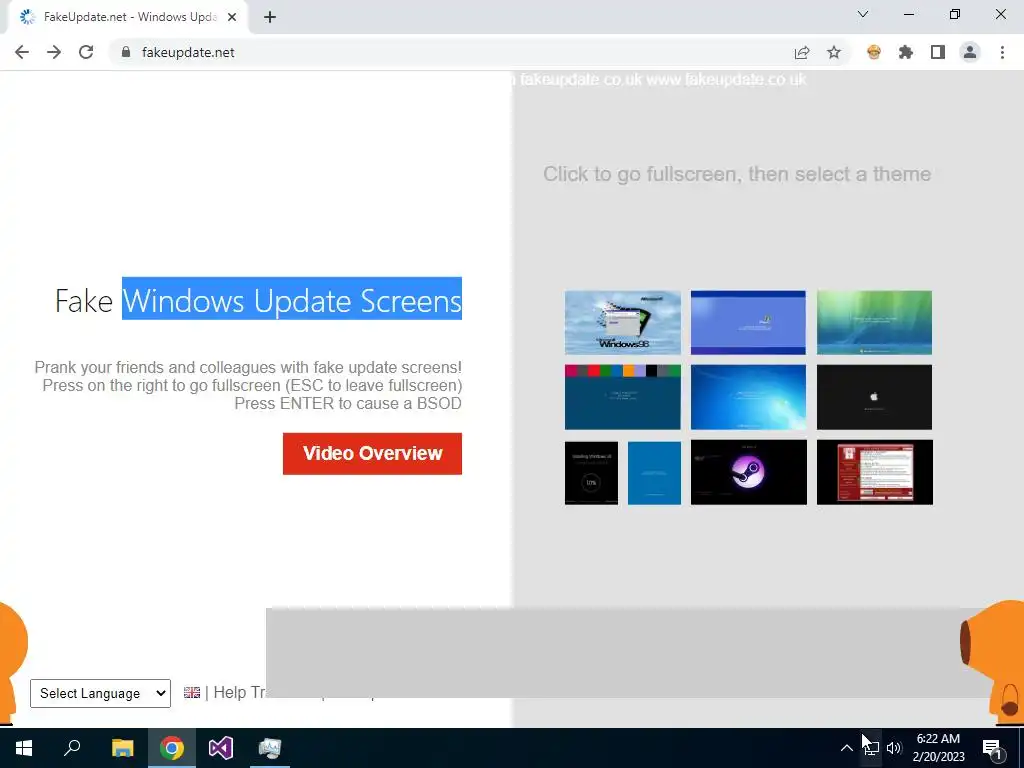Choose the Steam logo thumbnail
The width and height of the screenshot is (1024, 768).
pos(748,472)
